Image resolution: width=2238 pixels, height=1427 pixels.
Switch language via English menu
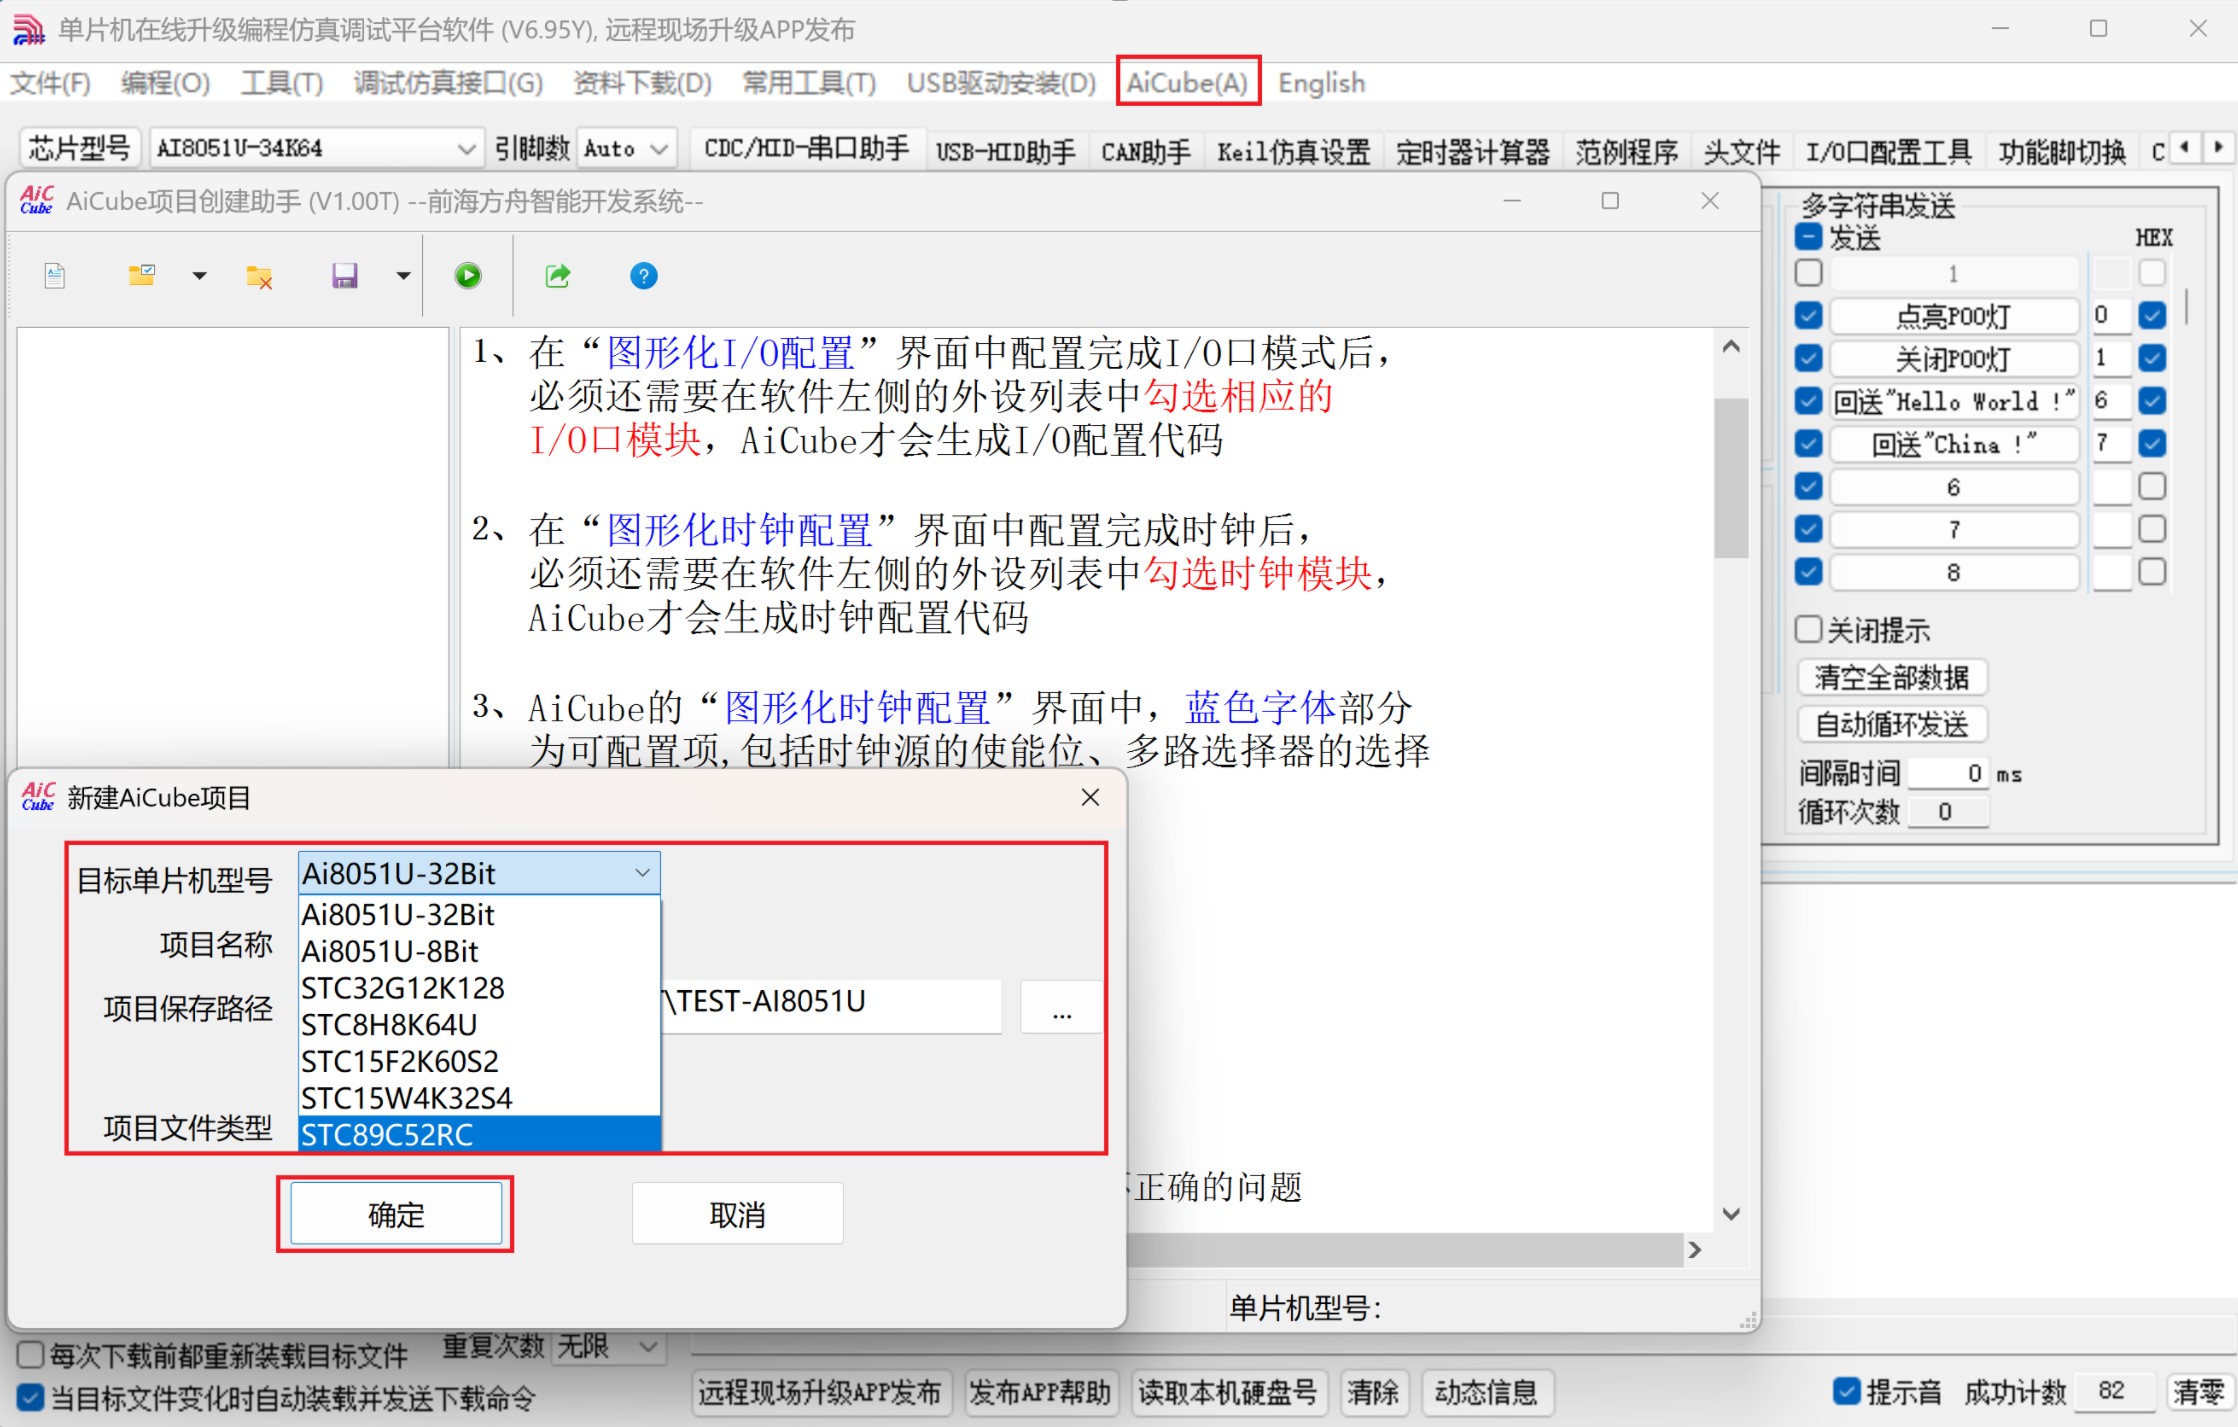click(1321, 83)
